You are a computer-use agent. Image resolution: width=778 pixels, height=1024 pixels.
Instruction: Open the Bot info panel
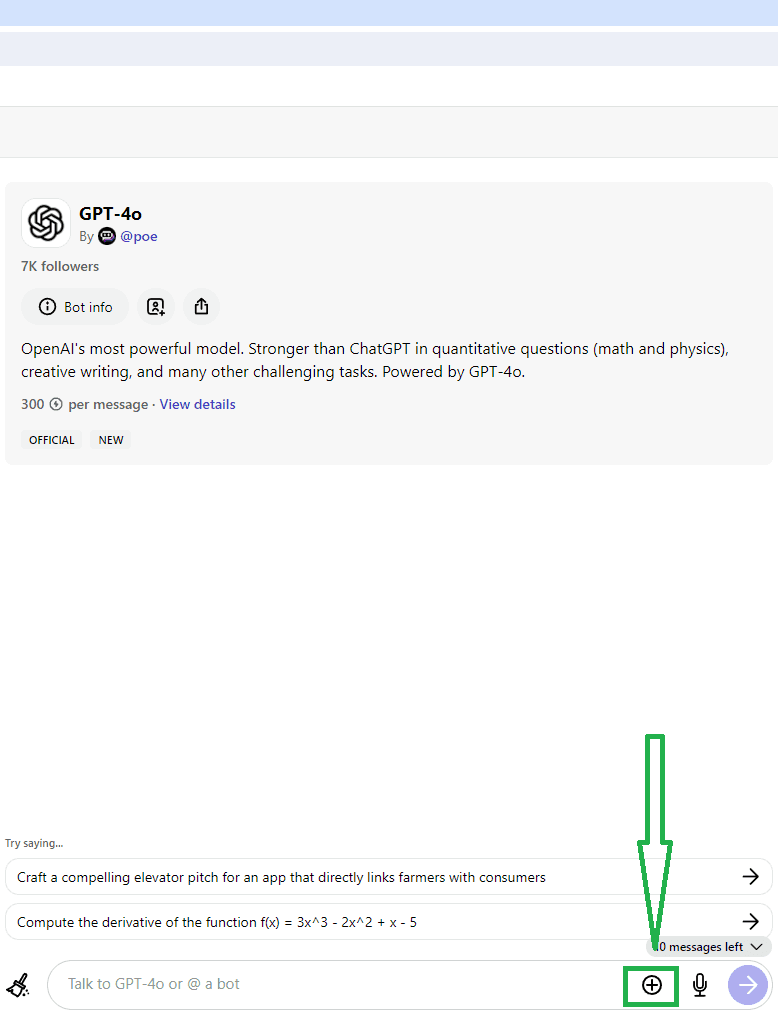pos(75,307)
